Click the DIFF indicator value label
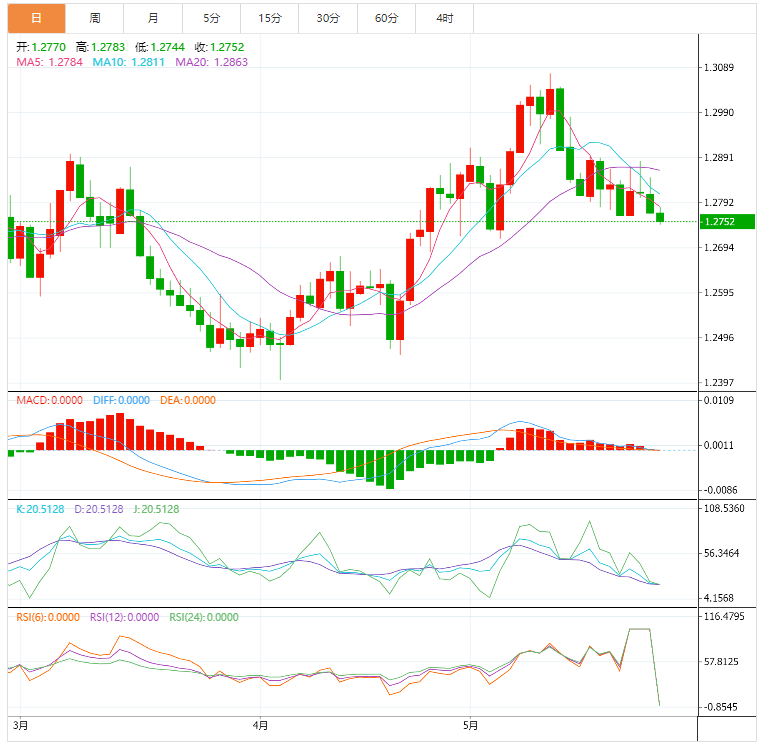 click(x=121, y=400)
